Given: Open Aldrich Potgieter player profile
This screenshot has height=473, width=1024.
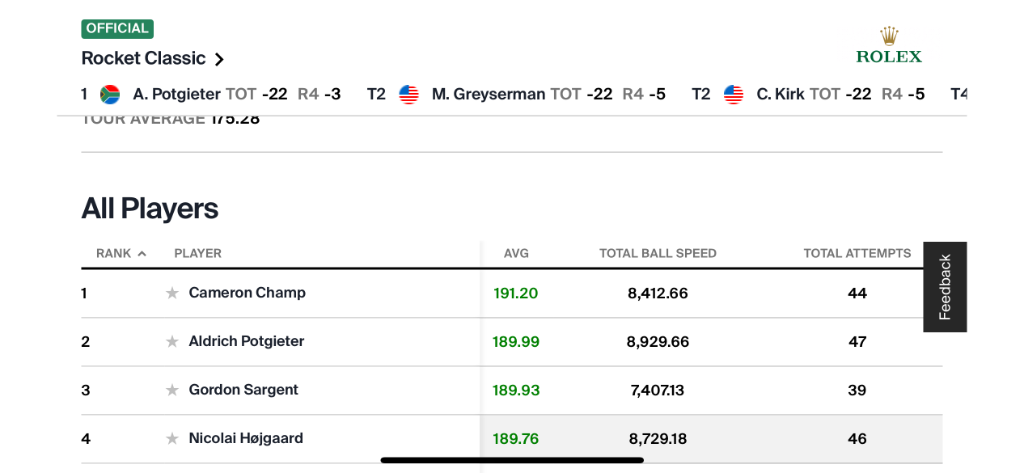Looking at the screenshot, I should [x=246, y=341].
